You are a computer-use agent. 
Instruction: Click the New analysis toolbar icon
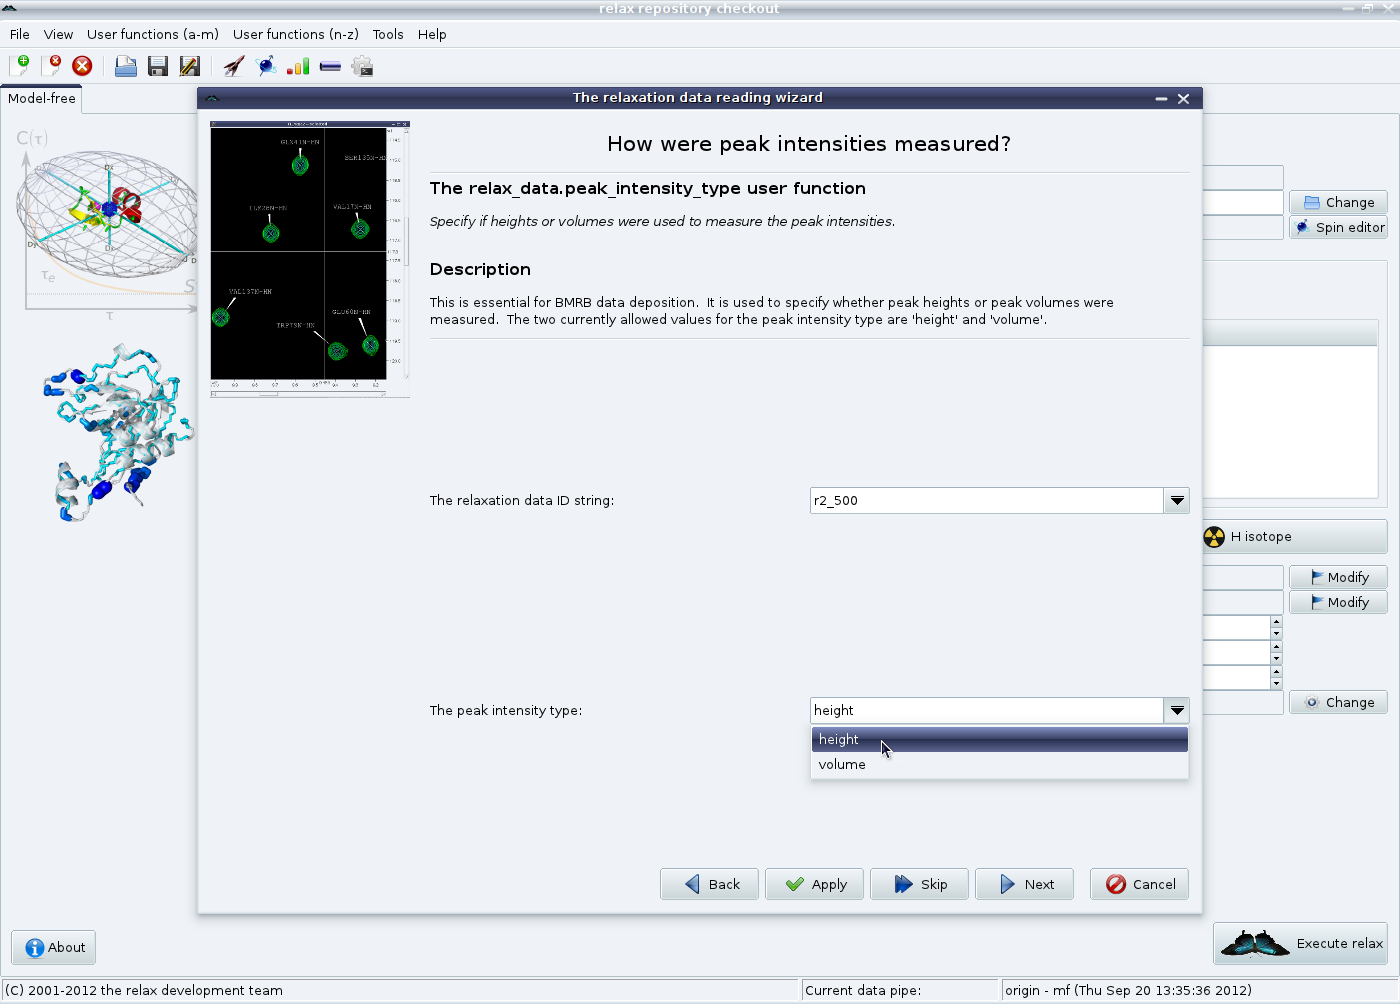(19, 66)
